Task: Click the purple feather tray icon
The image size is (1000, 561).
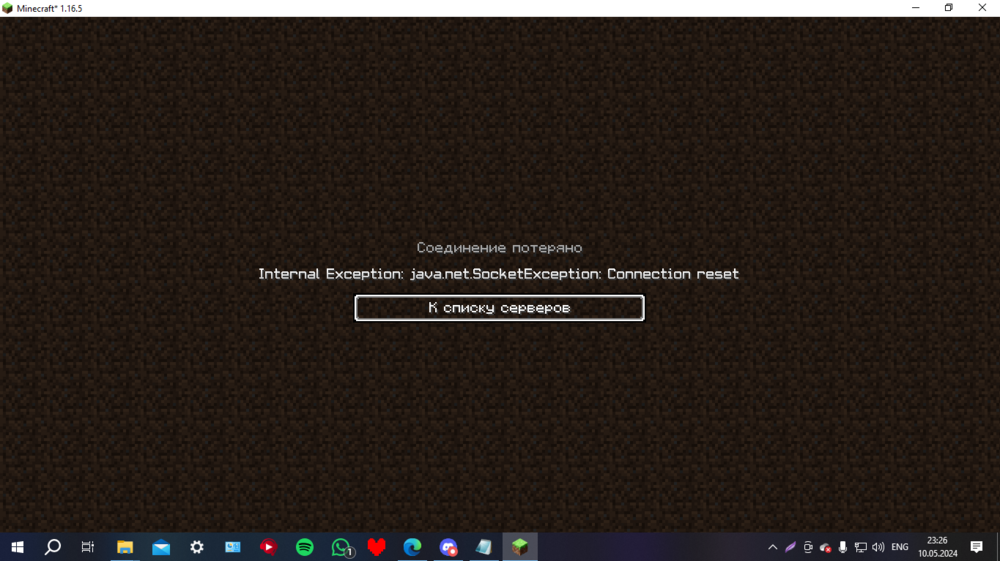Action: (x=790, y=547)
